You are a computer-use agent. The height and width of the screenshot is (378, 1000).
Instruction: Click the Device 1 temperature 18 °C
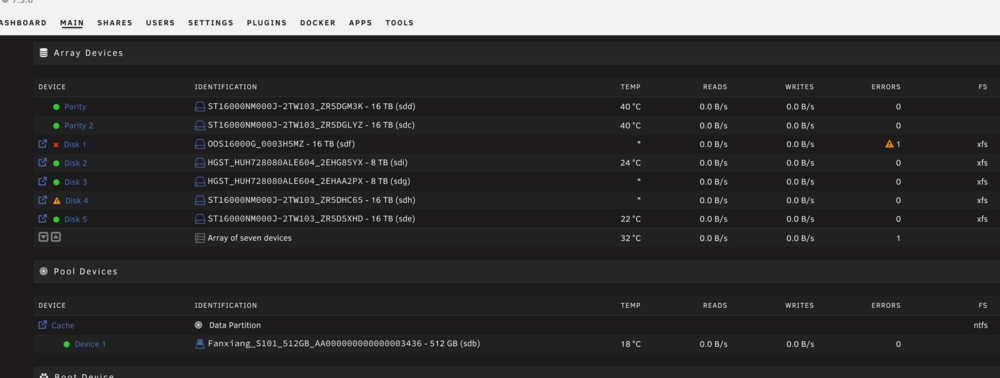pos(630,344)
